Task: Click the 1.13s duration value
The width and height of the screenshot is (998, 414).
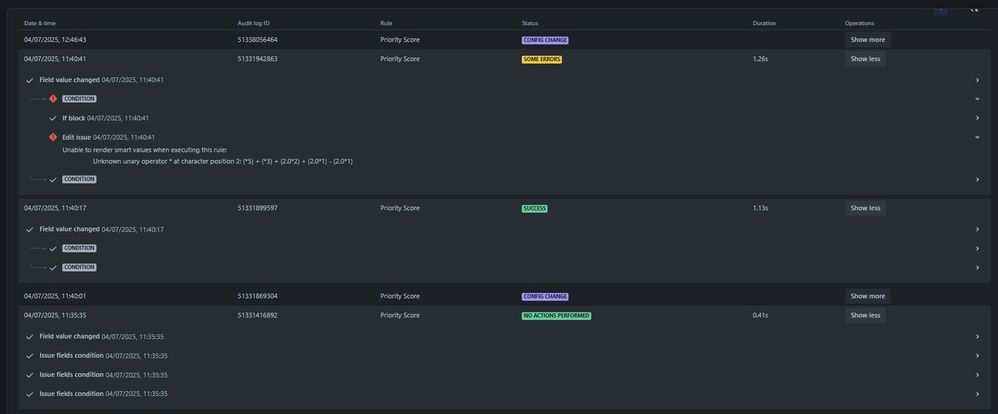Action: [x=760, y=208]
